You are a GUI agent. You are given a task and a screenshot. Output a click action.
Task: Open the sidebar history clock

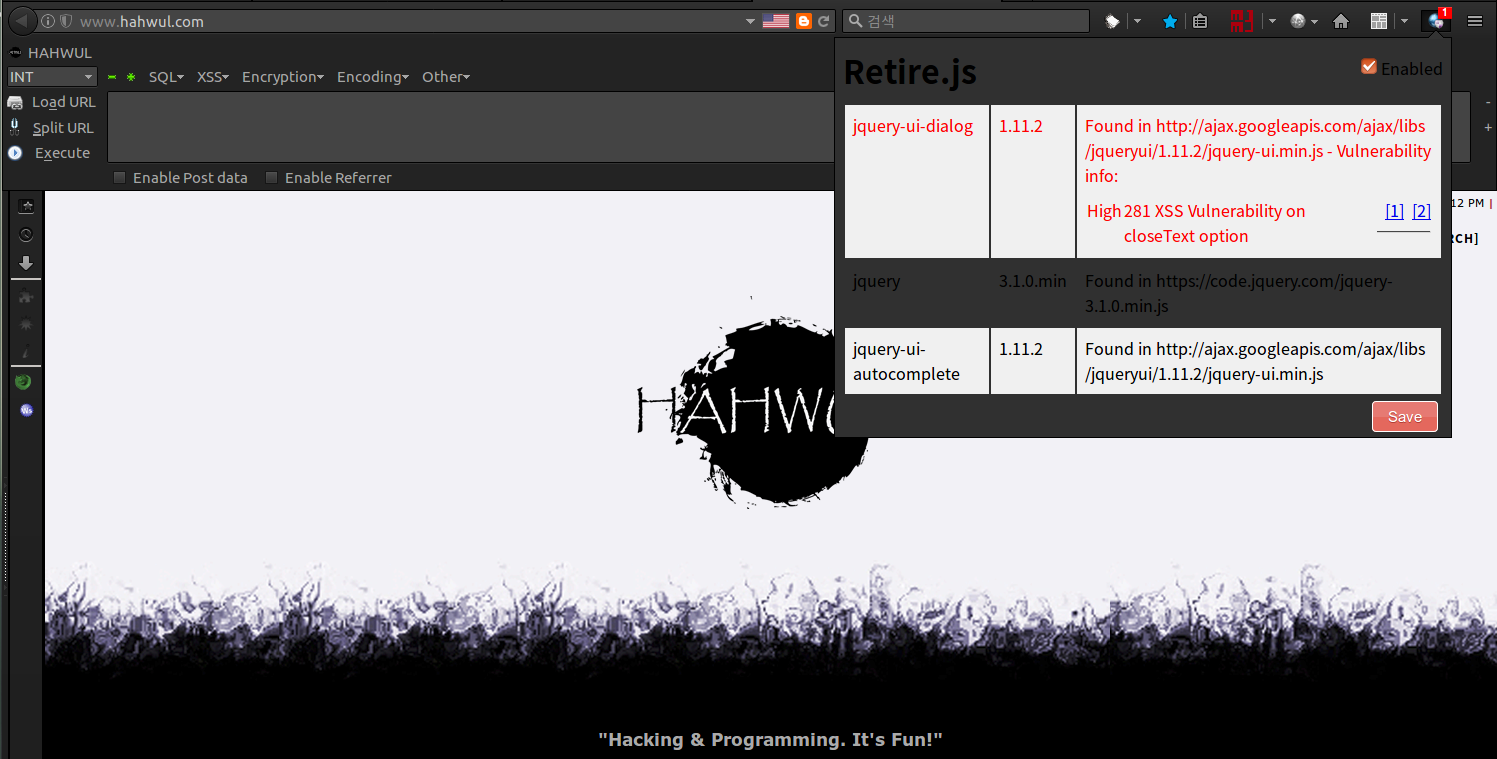(x=26, y=235)
